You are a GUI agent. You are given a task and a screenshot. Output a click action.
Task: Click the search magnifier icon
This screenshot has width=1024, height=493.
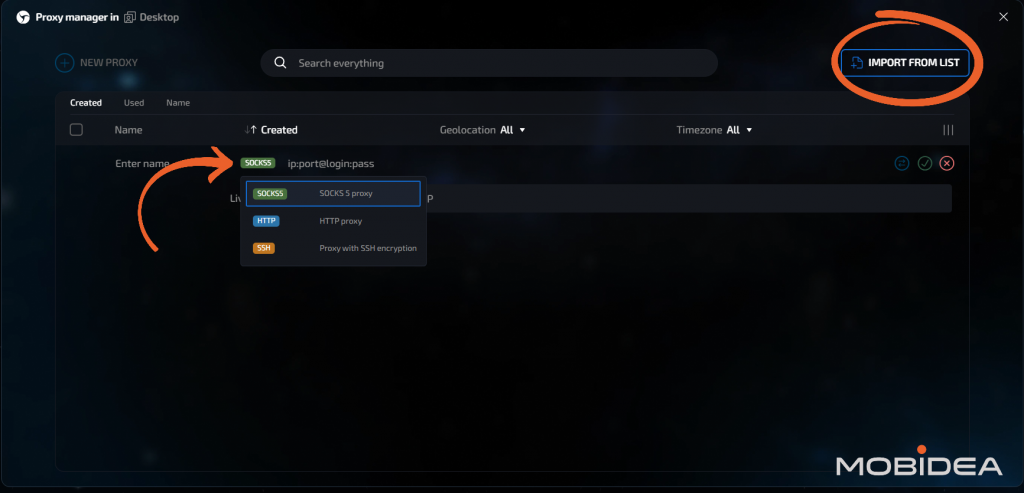click(280, 63)
